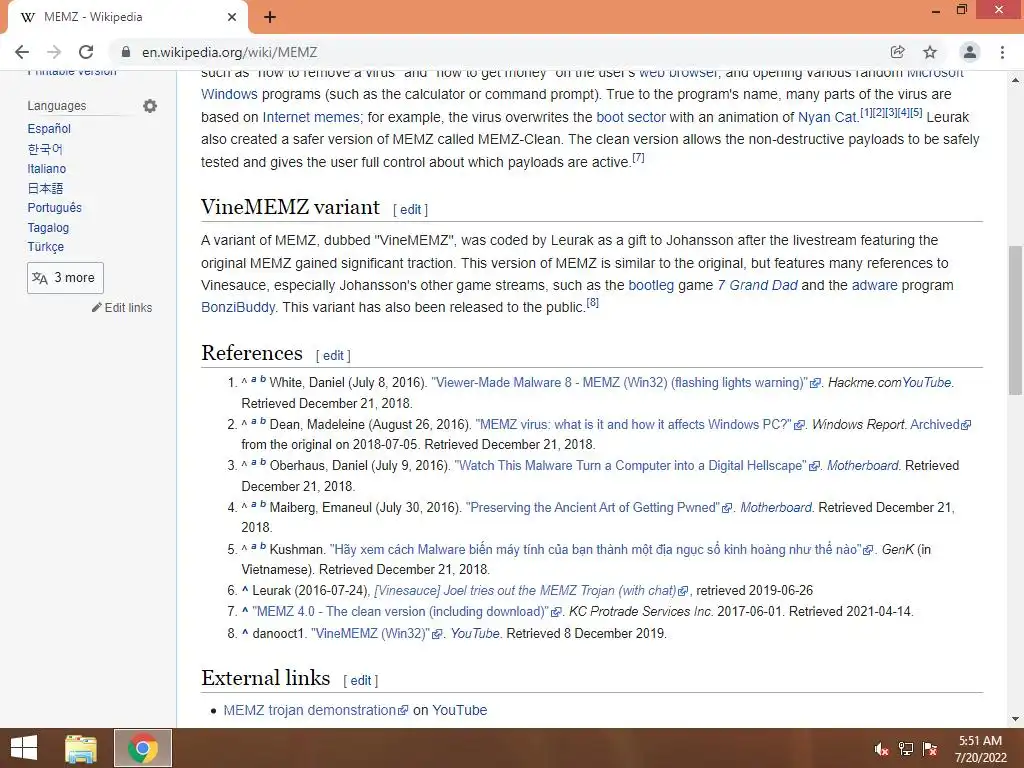
Task: Switch to Português language version
Action: coord(55,208)
